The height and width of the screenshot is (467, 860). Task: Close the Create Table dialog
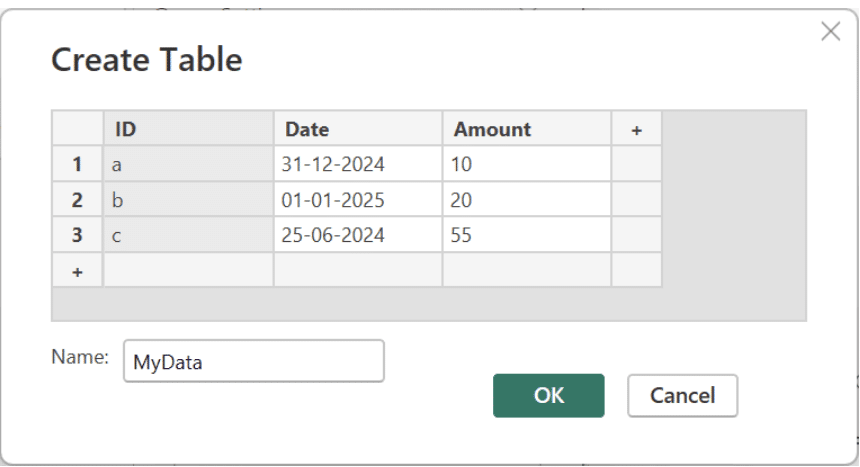click(830, 31)
